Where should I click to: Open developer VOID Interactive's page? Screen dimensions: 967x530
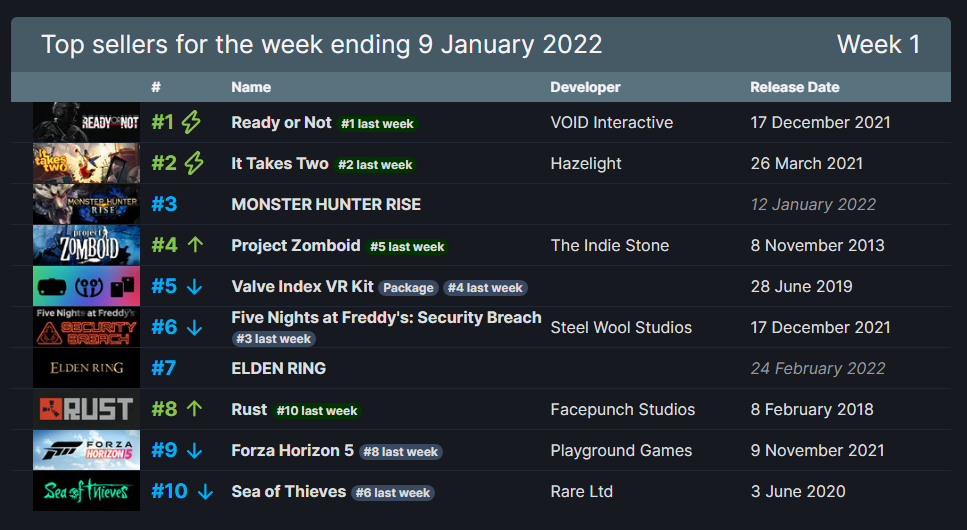click(x=611, y=122)
